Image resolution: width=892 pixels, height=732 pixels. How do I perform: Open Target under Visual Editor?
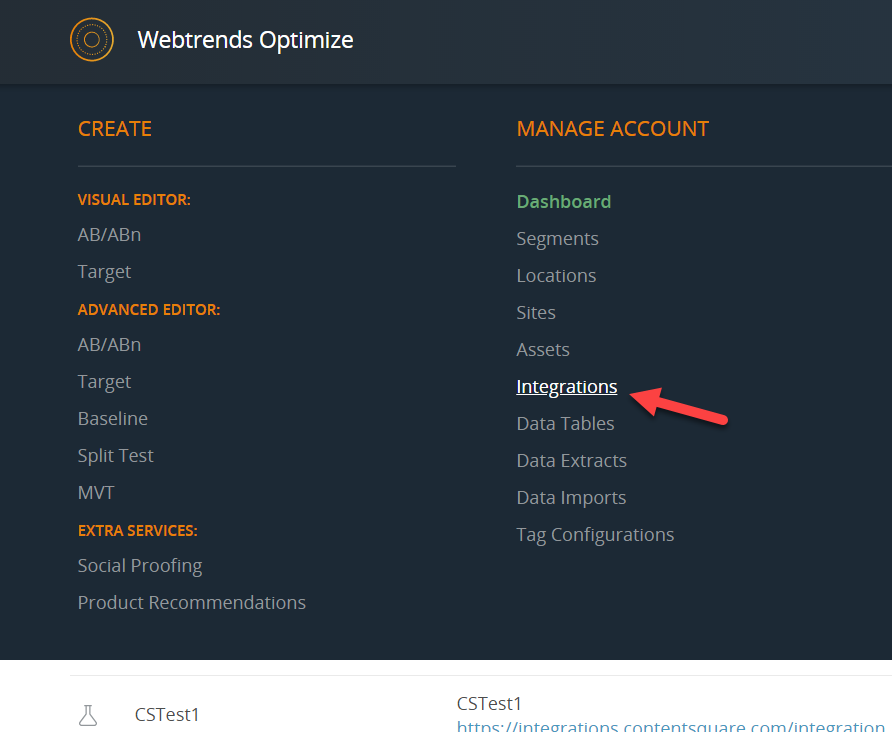click(x=104, y=272)
